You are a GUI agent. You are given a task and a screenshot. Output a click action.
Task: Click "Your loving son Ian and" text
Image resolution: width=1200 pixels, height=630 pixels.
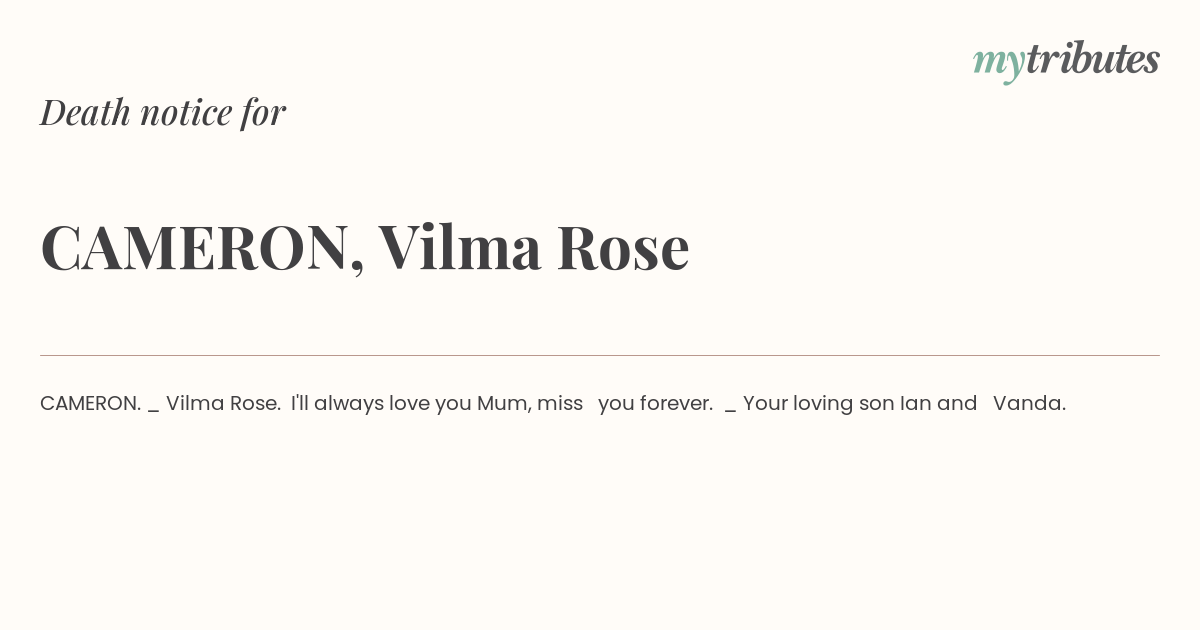click(x=860, y=404)
